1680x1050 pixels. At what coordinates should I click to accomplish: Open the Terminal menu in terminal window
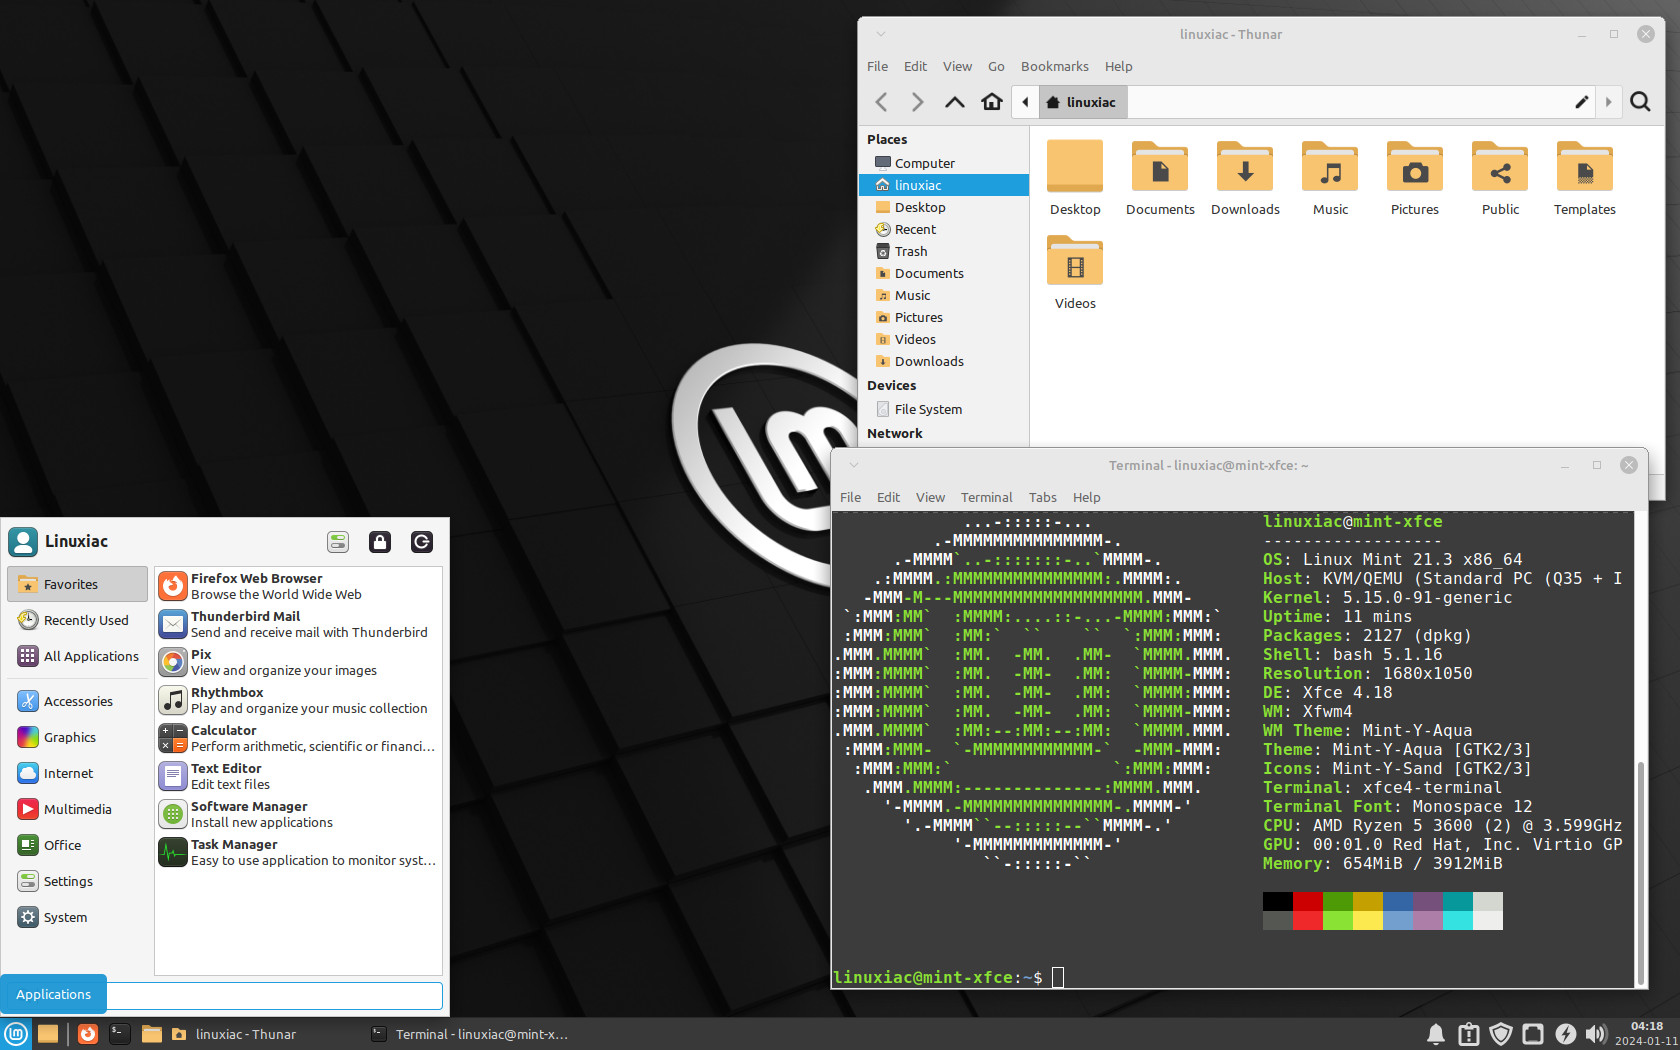[x=986, y=497]
